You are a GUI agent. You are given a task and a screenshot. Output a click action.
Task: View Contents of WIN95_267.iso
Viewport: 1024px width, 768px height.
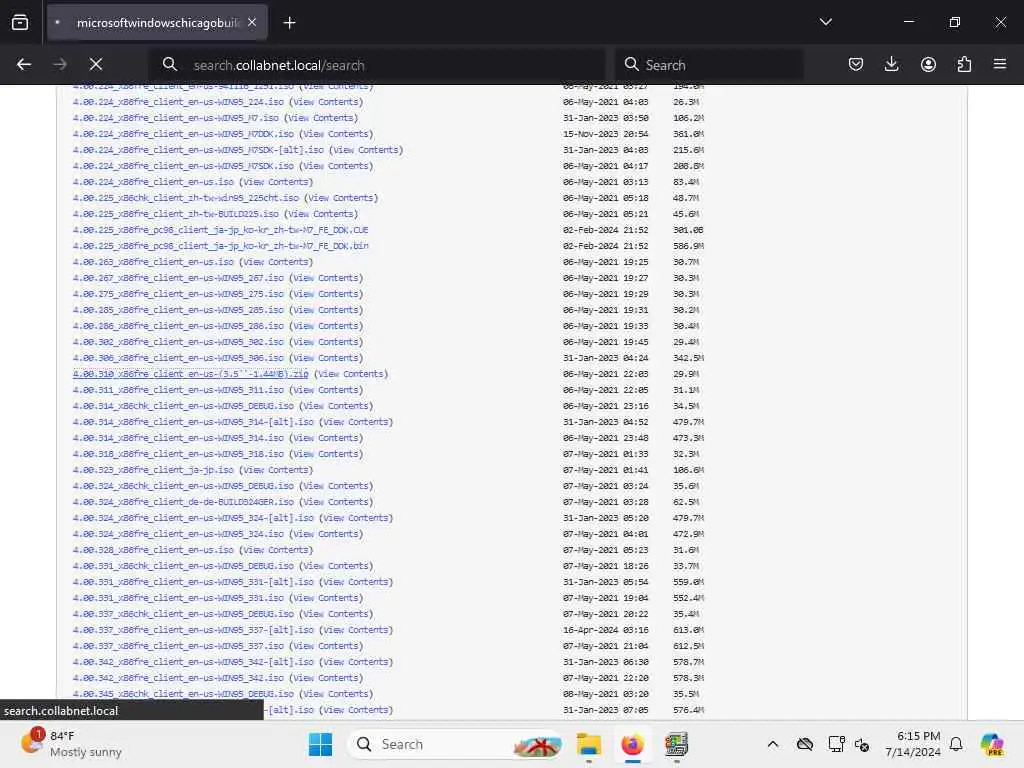point(326,278)
